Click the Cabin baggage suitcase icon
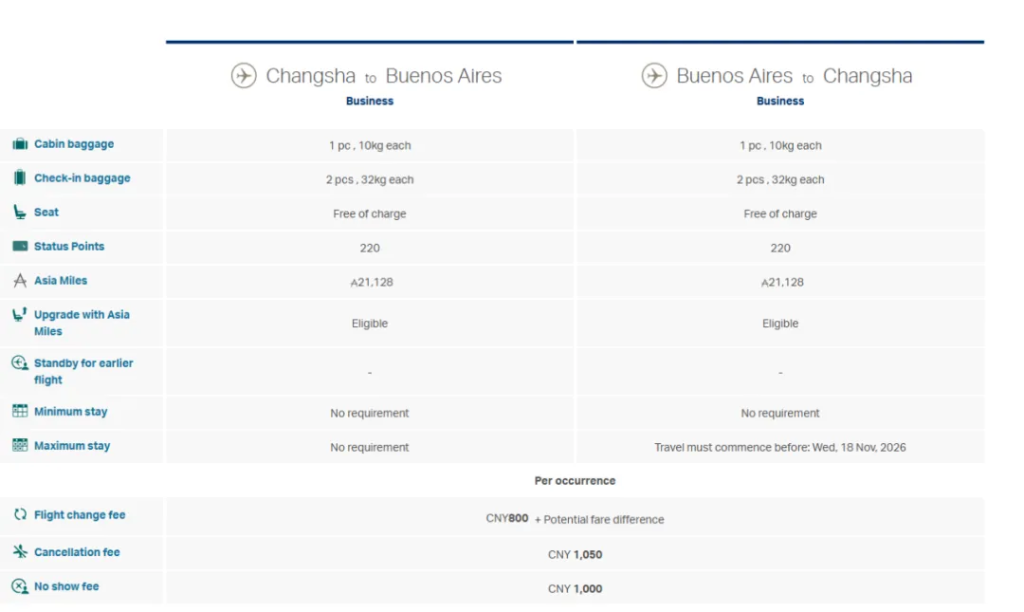The width and height of the screenshot is (1024, 612). [20, 144]
